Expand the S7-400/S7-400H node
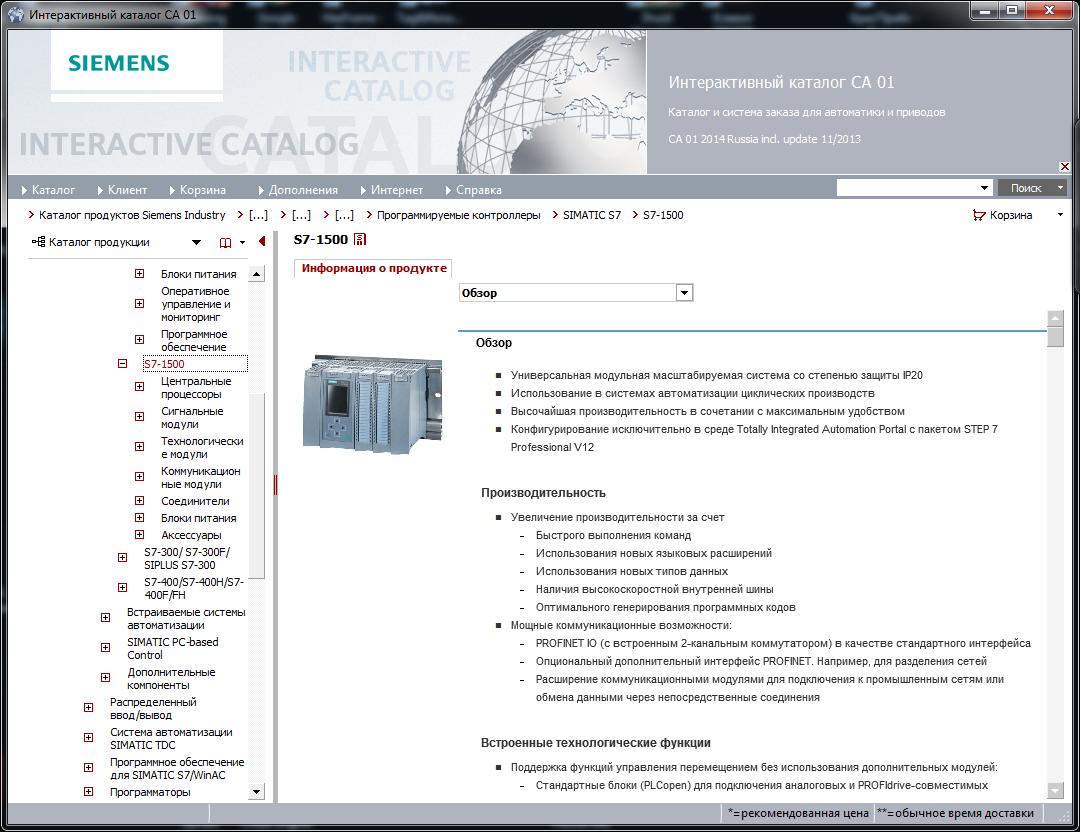 [123, 588]
